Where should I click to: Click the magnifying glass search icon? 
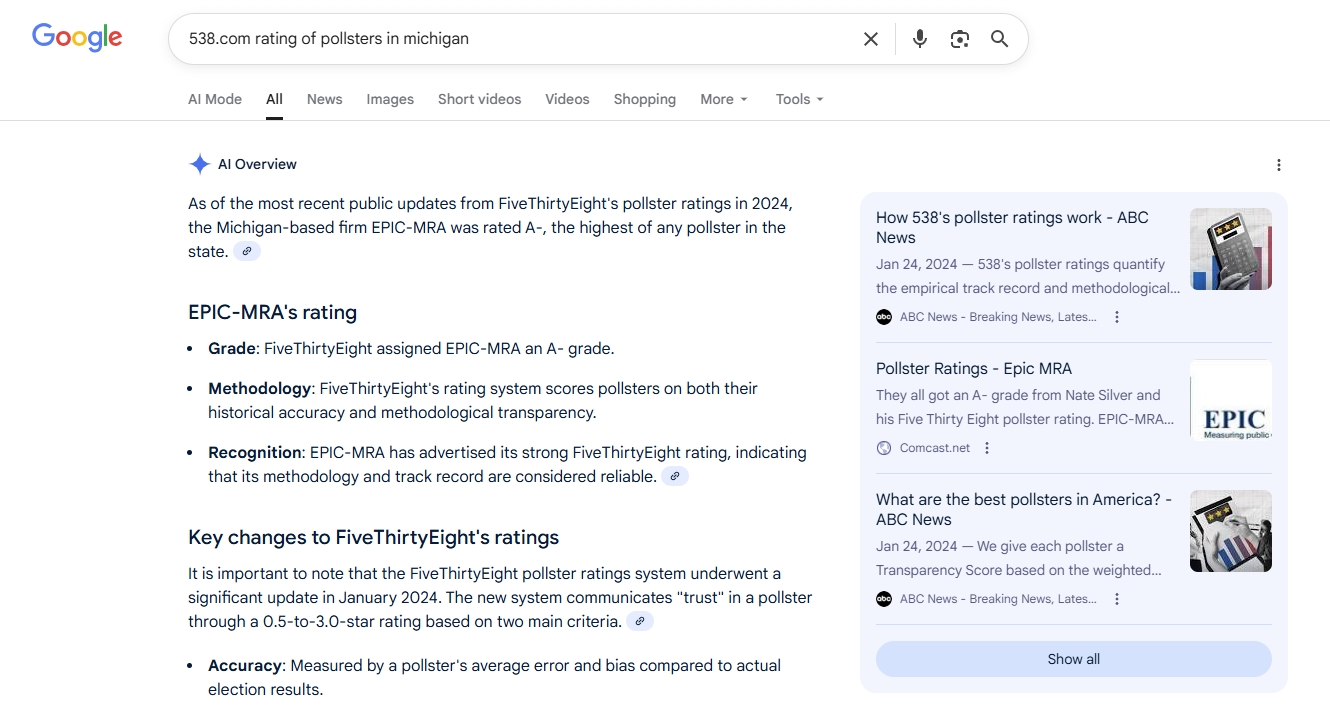click(999, 39)
